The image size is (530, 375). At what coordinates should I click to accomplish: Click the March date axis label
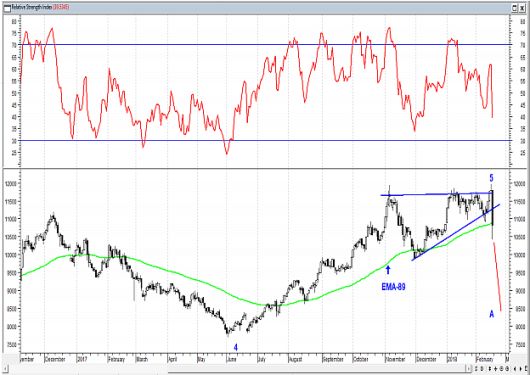(x=141, y=359)
